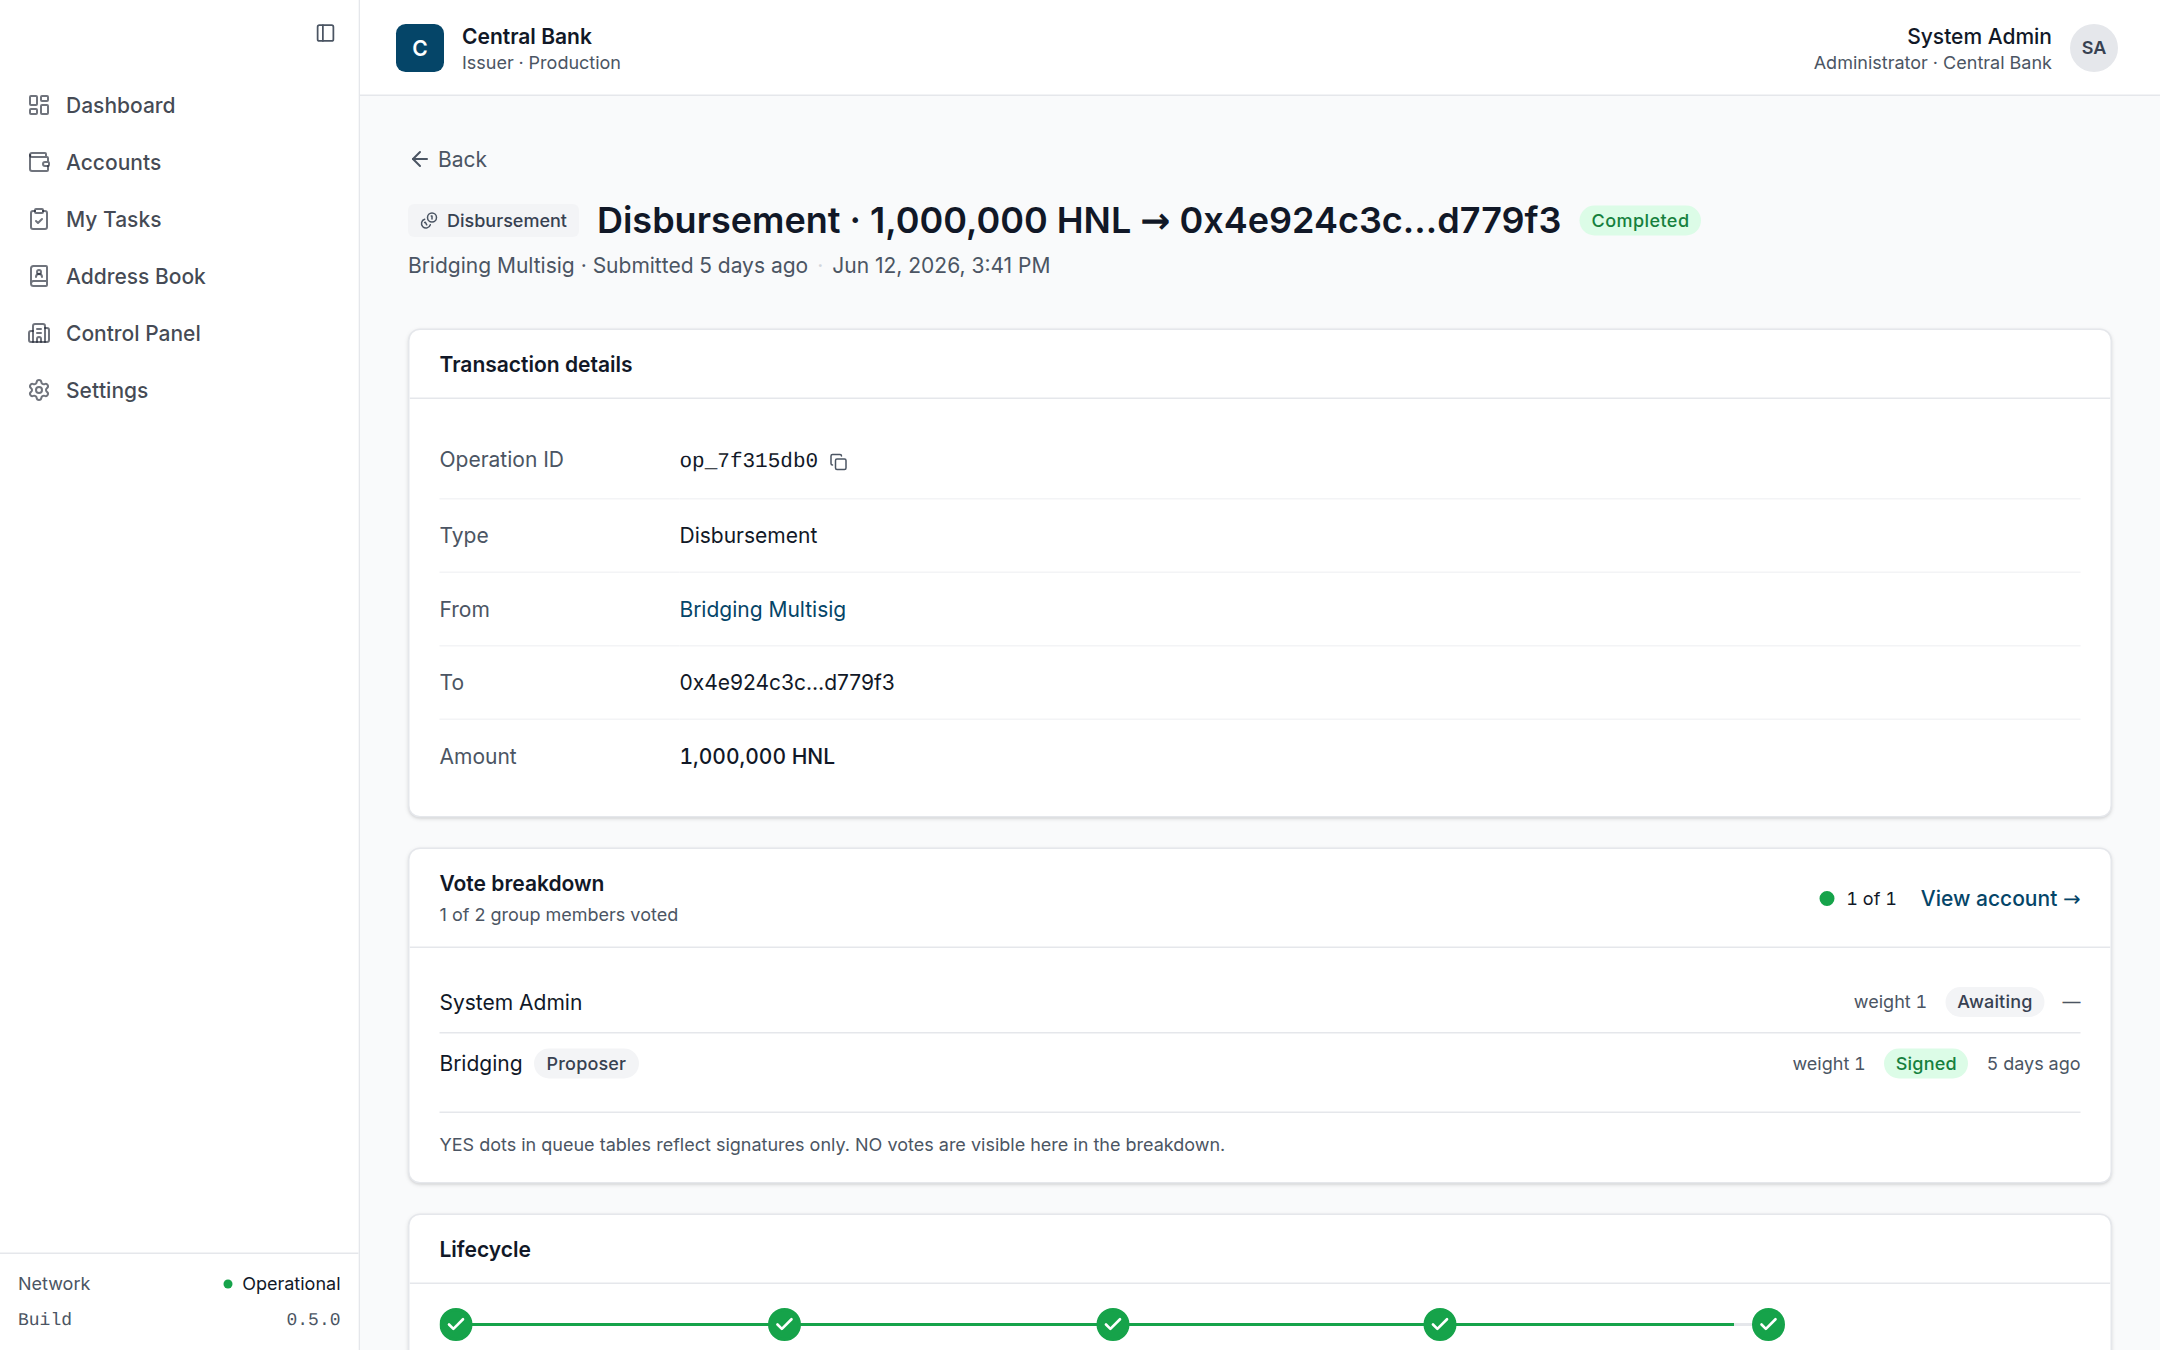
Task: Copy the Operation ID op_7f315db0
Action: tap(839, 461)
